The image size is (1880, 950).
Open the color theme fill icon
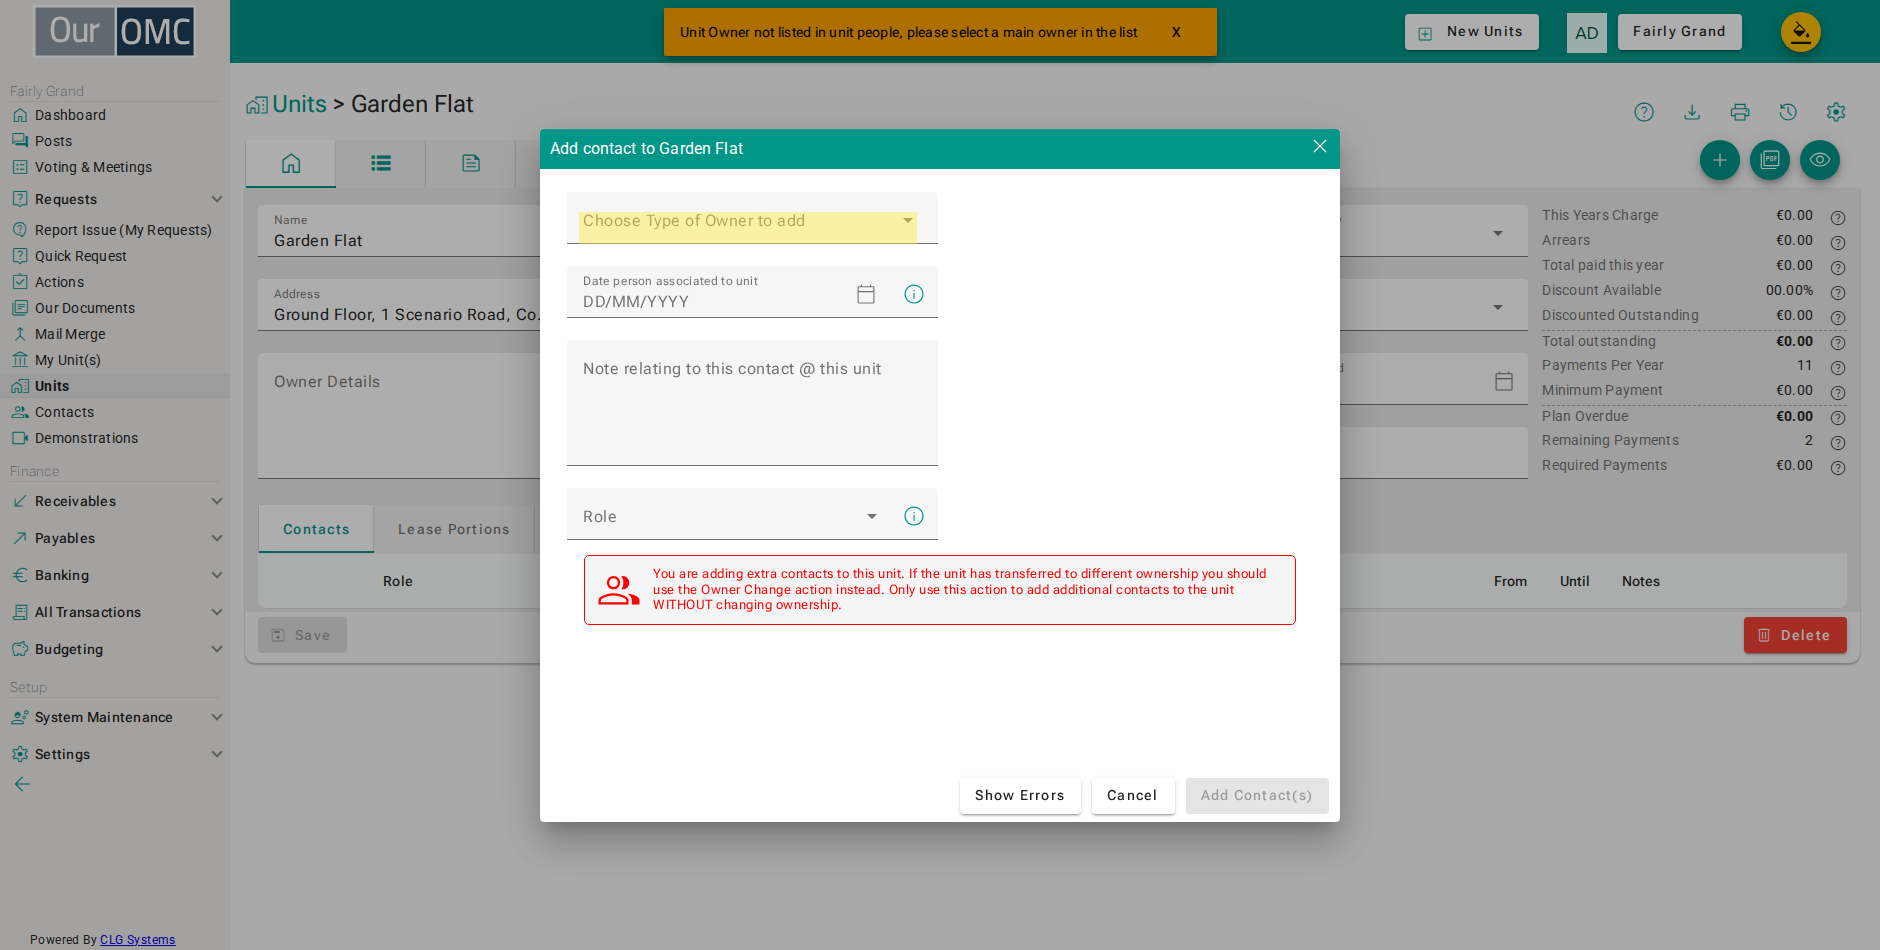[x=1801, y=32]
